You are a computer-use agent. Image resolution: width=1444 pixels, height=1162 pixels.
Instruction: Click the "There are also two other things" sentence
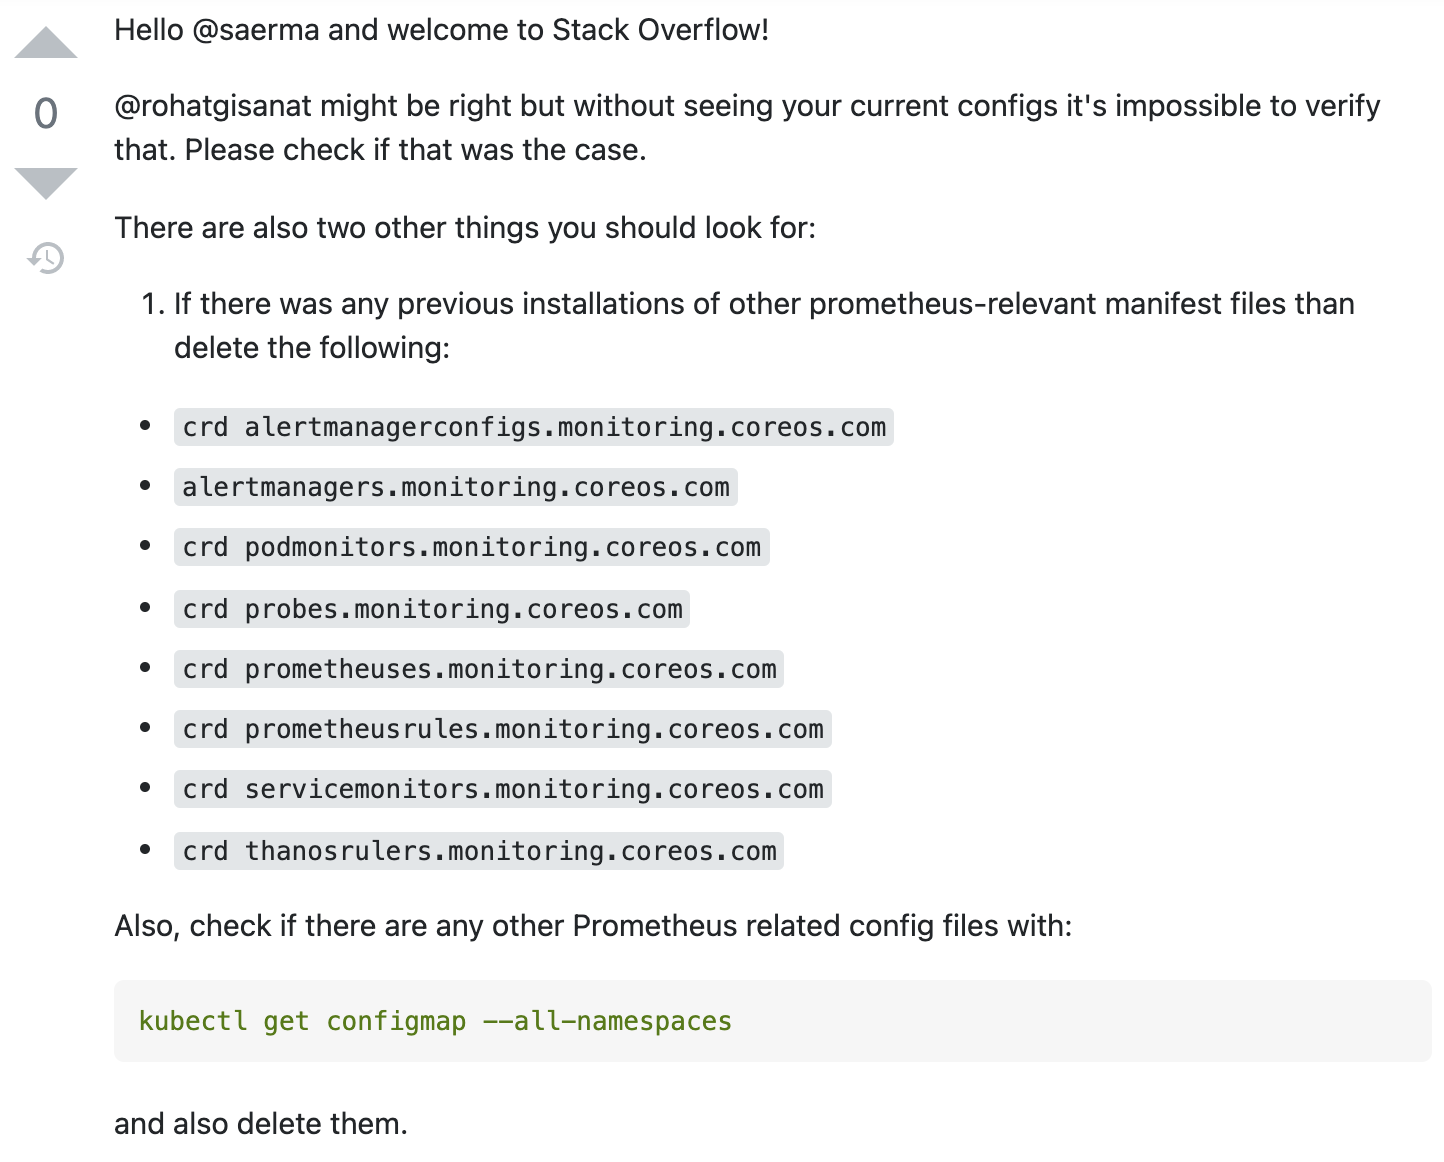465,228
